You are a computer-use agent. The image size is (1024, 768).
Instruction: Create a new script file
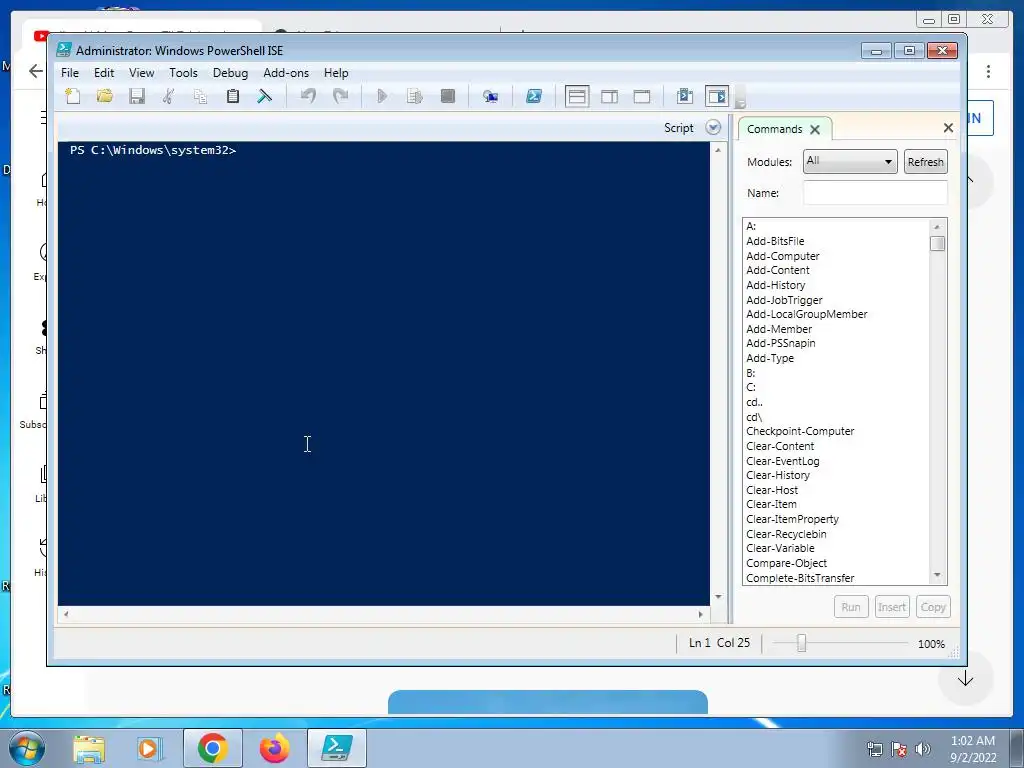tap(73, 97)
